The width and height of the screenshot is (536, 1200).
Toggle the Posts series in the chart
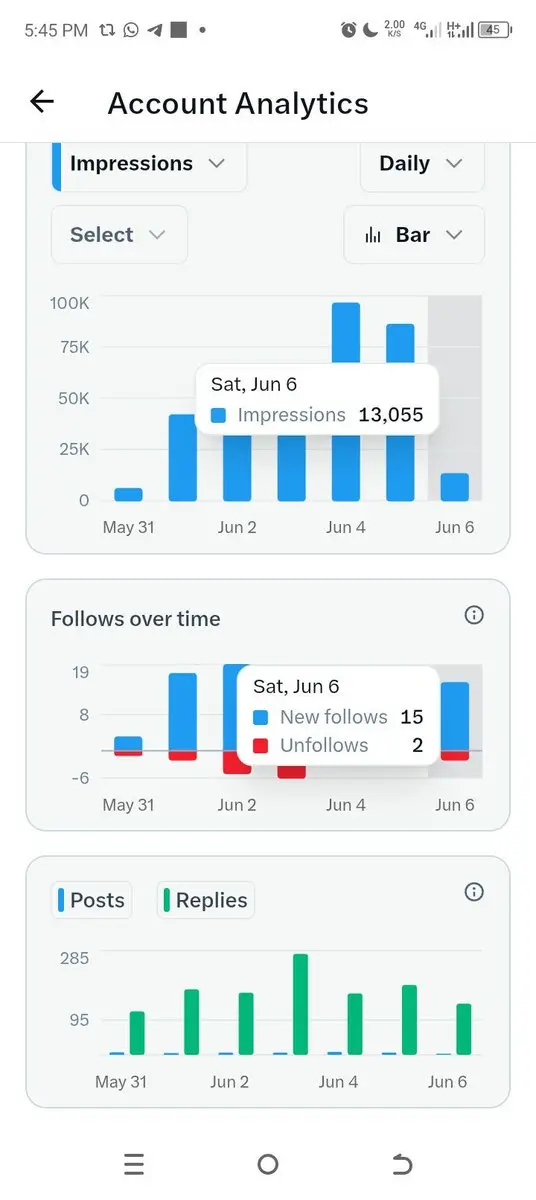(x=91, y=900)
